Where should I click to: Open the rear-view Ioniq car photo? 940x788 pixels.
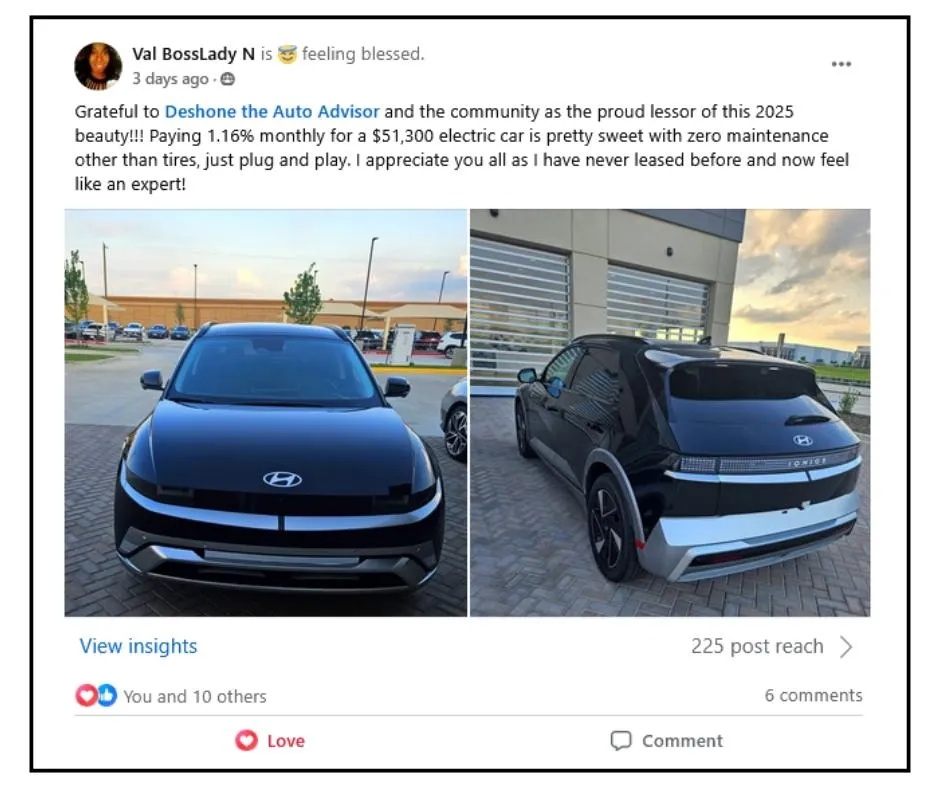tap(670, 413)
